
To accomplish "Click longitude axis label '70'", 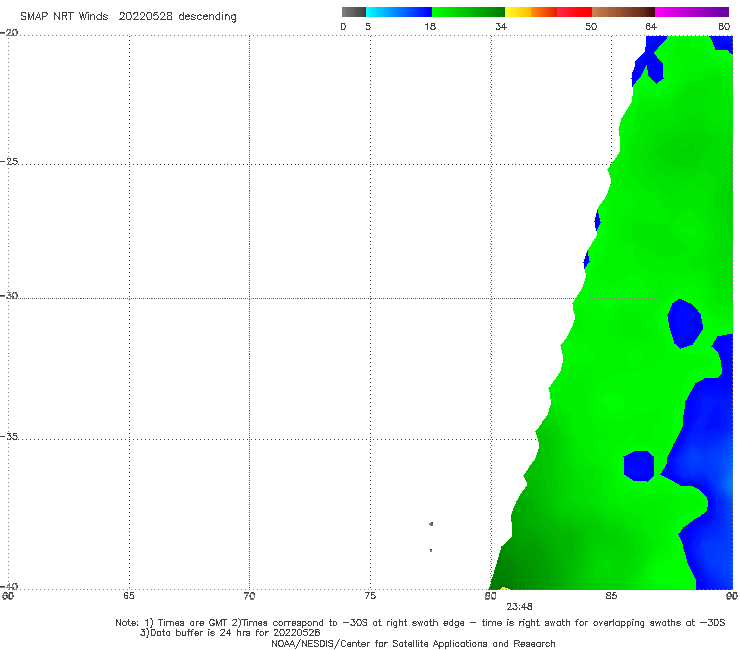I will tap(249, 596).
